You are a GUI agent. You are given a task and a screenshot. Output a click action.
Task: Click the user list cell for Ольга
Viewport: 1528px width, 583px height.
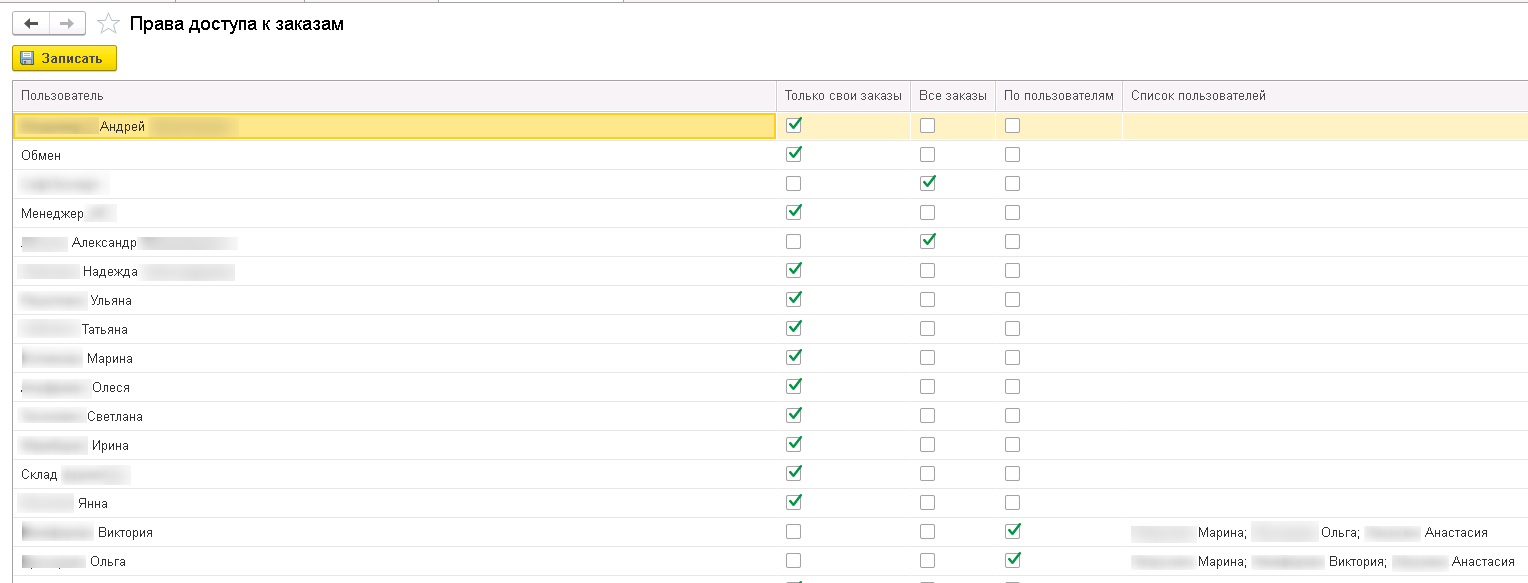click(x=1310, y=562)
